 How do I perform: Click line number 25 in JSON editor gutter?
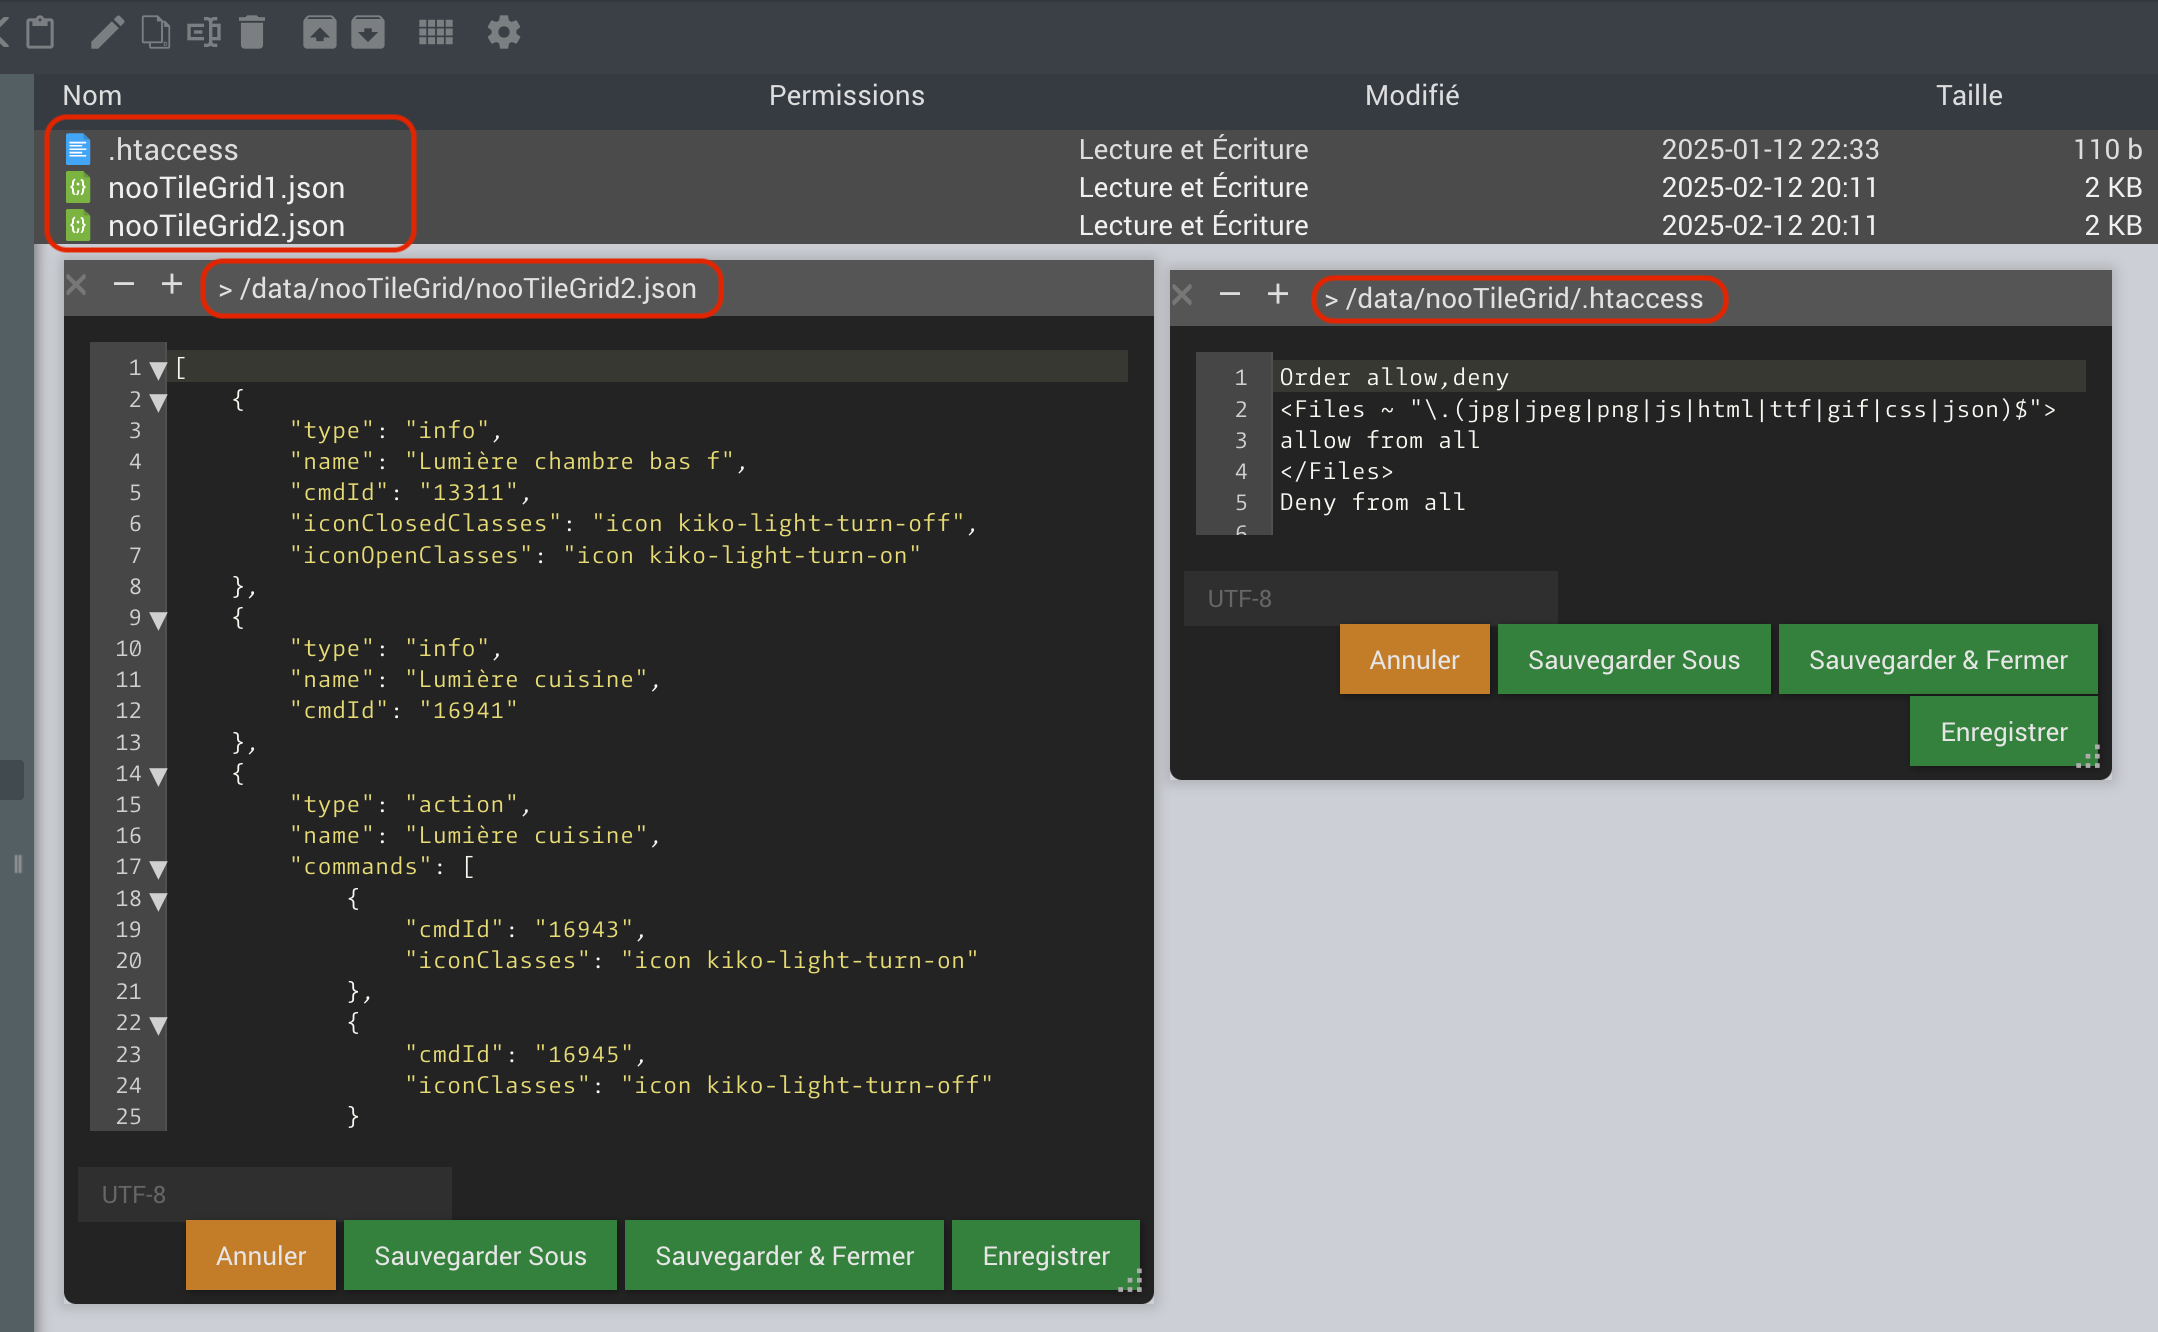click(128, 1116)
